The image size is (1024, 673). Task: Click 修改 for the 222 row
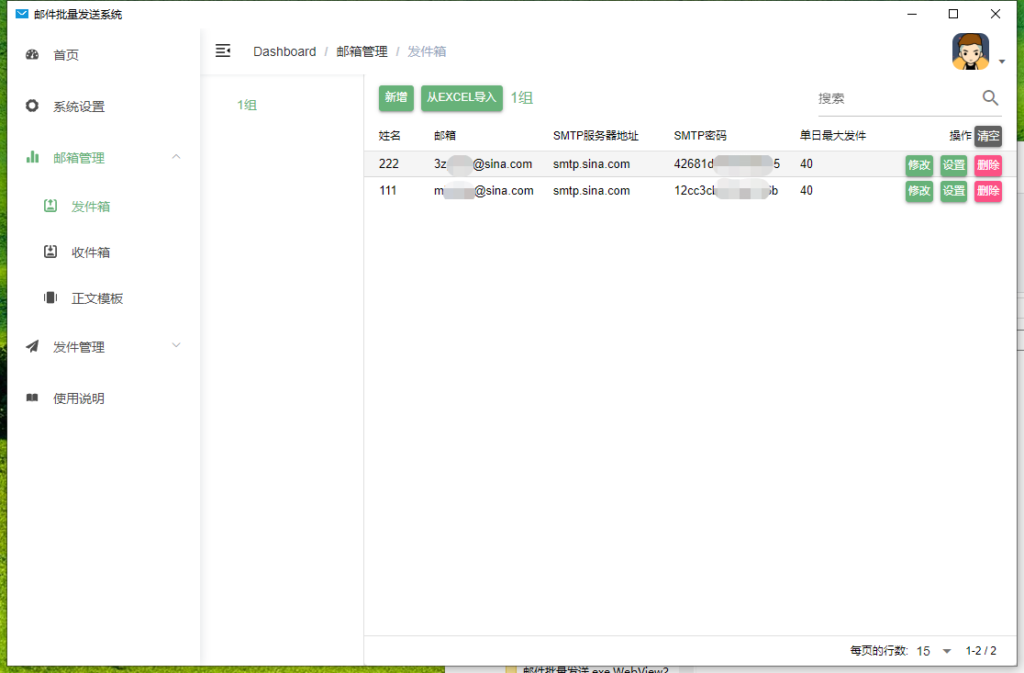click(919, 165)
